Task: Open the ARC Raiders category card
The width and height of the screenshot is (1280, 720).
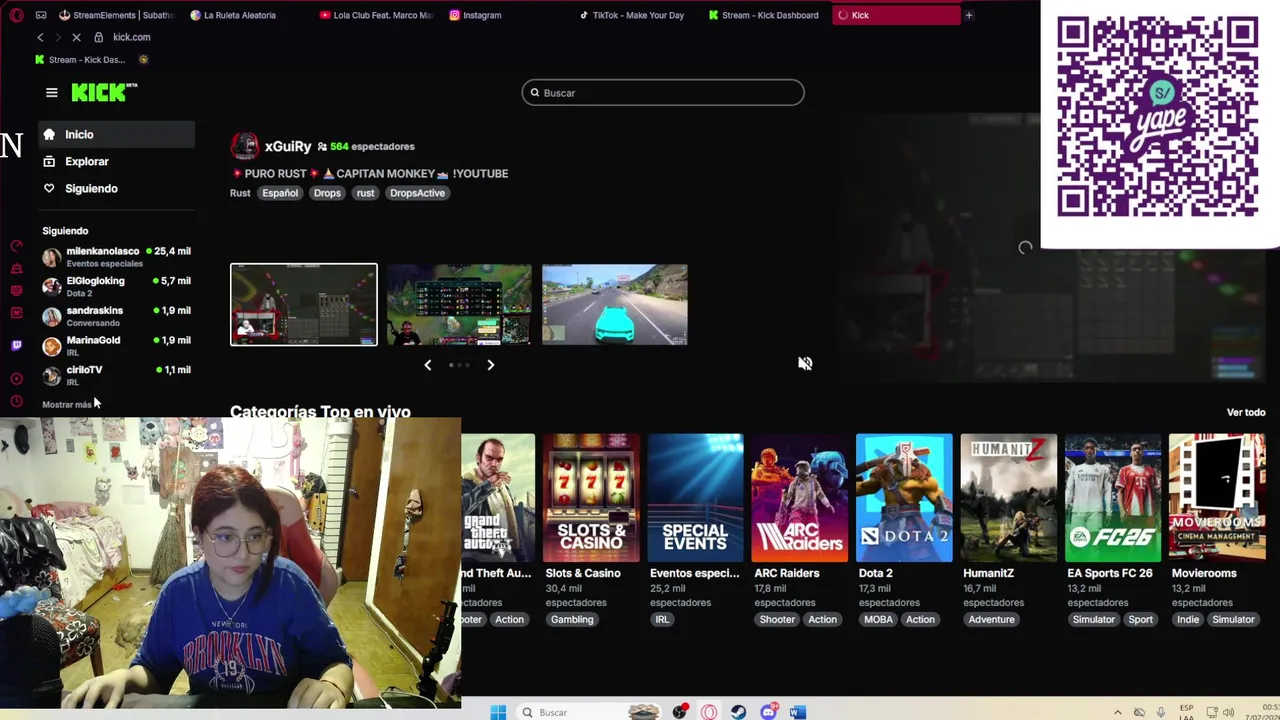Action: (x=800, y=498)
